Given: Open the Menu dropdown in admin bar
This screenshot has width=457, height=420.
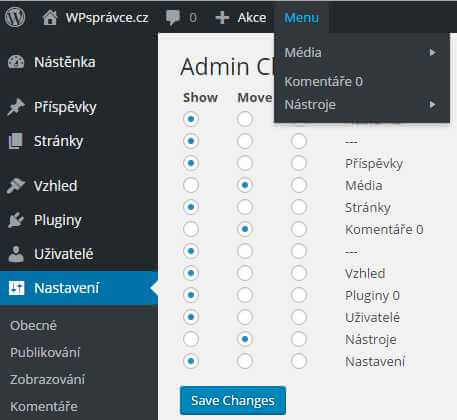Looking at the screenshot, I should pos(301,17).
